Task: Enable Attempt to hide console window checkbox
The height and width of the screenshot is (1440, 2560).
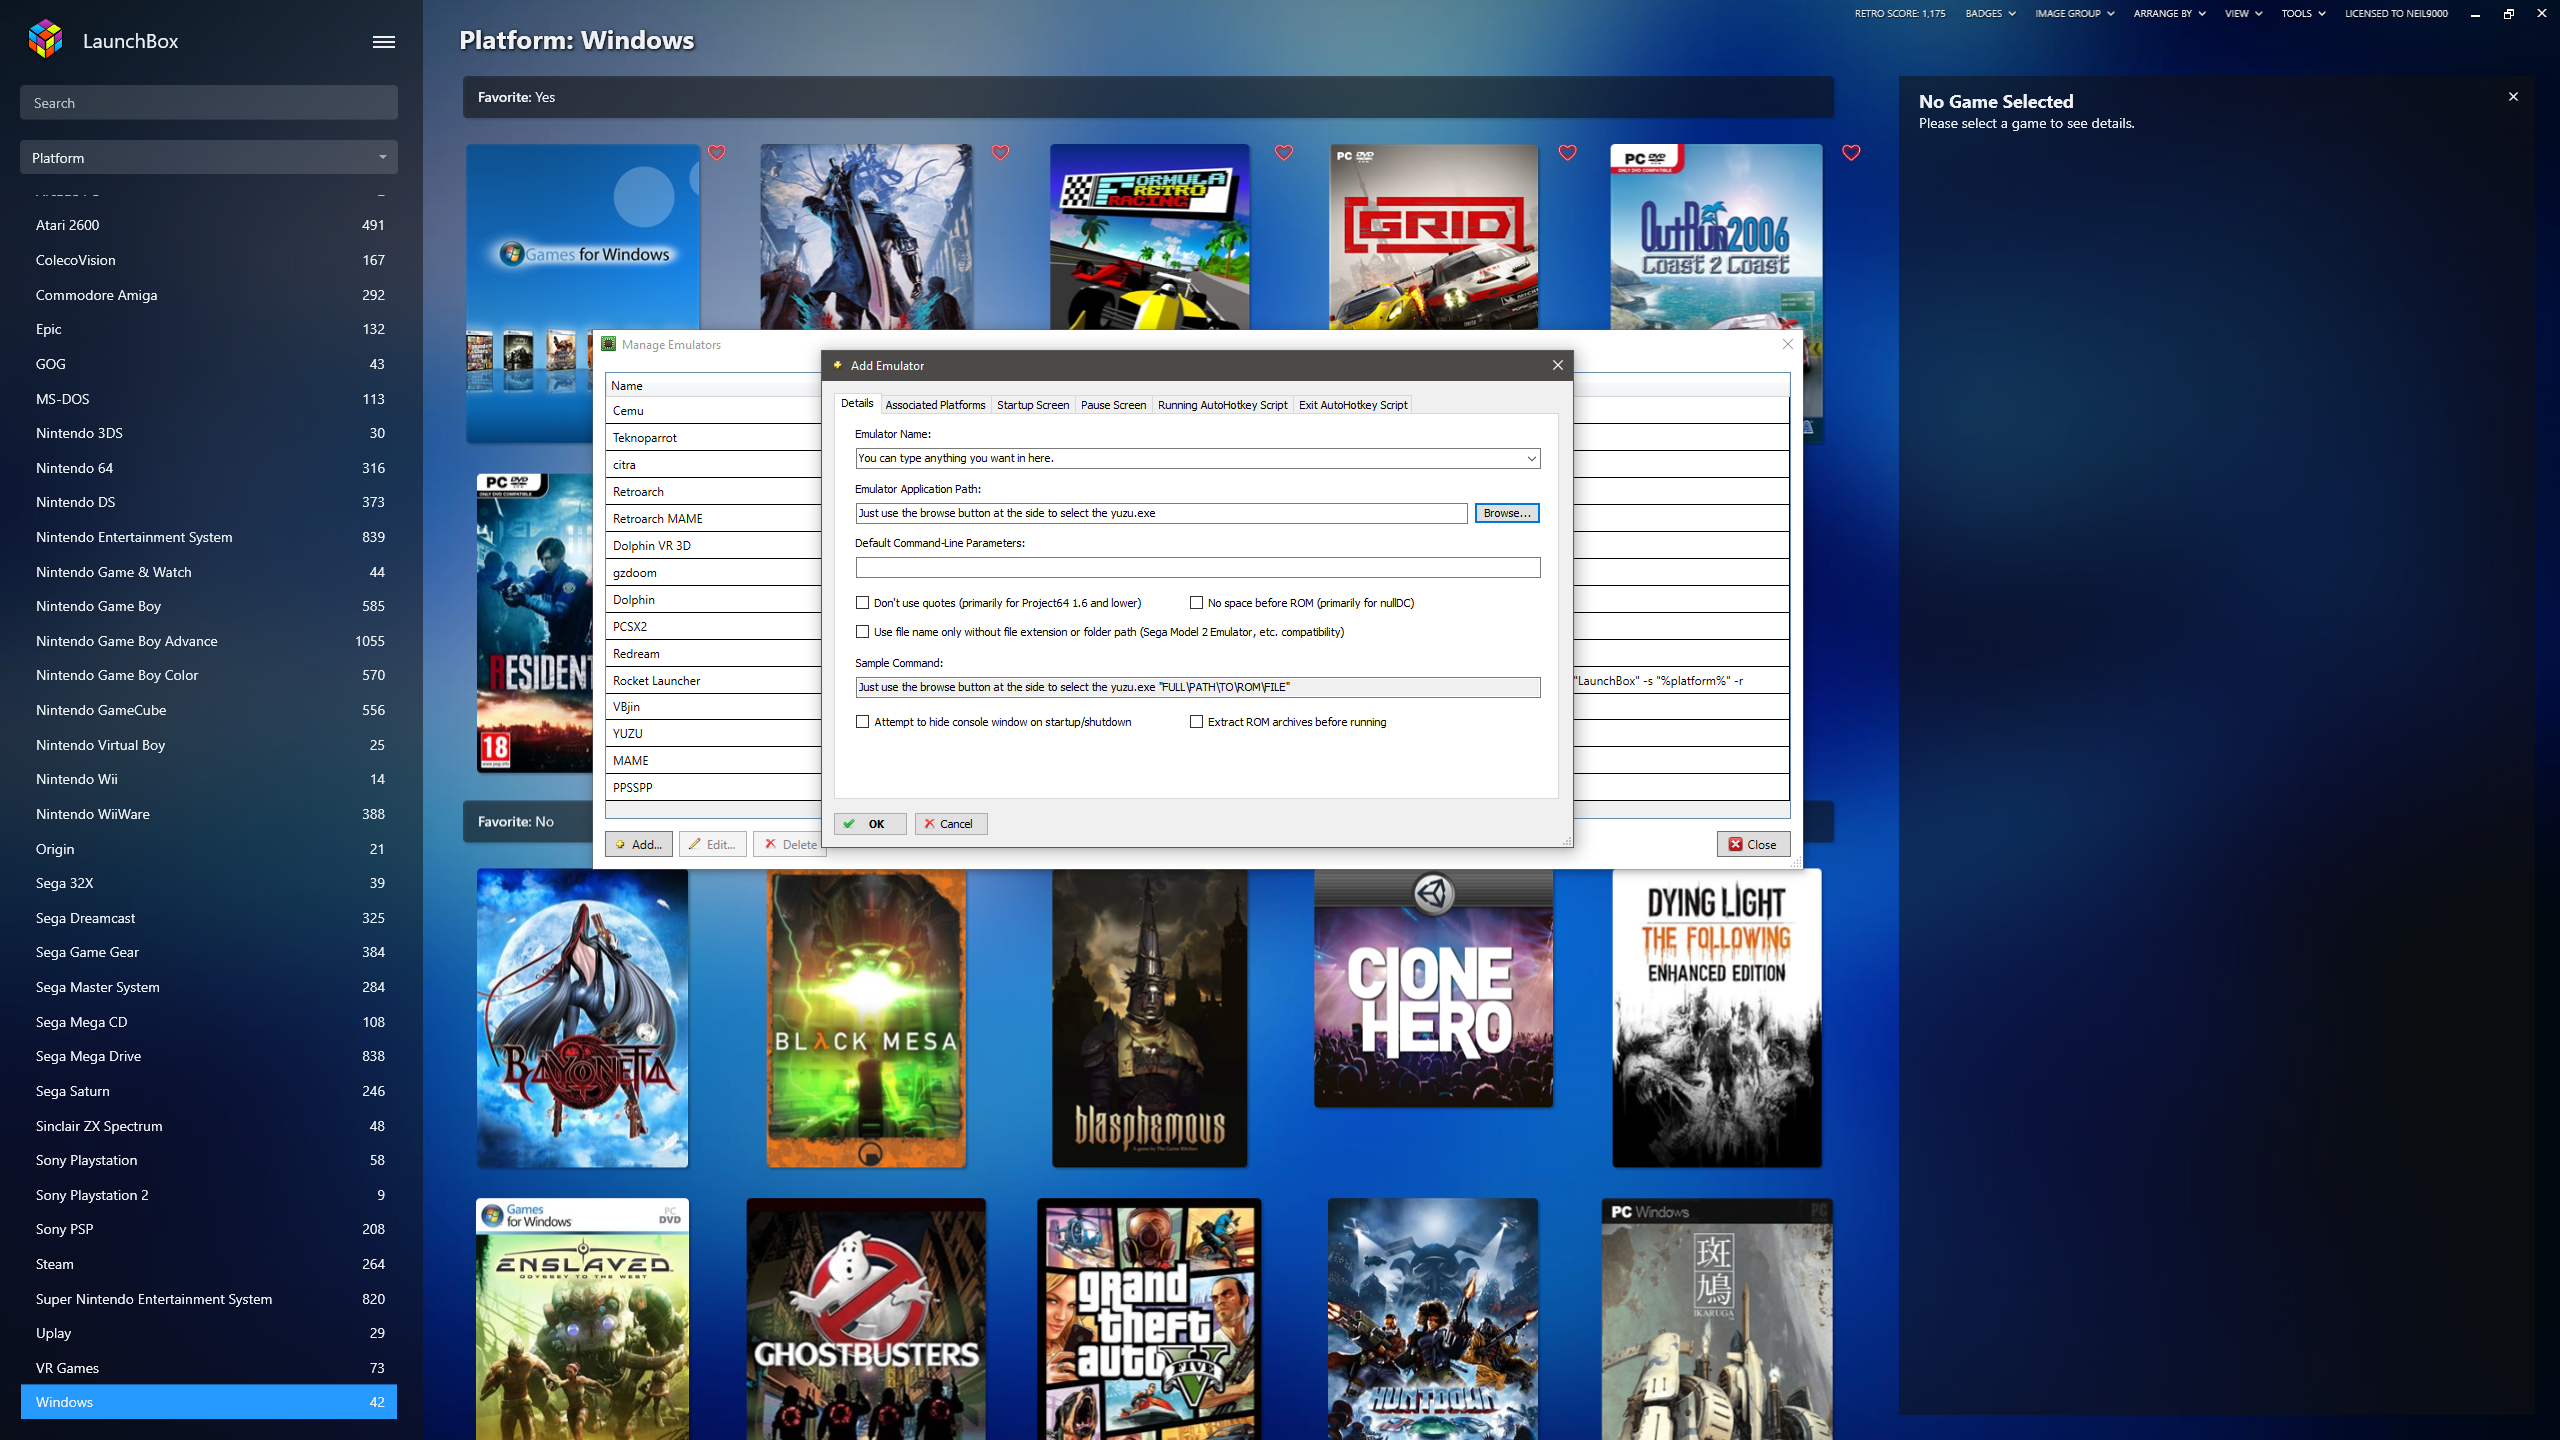Action: [862, 722]
